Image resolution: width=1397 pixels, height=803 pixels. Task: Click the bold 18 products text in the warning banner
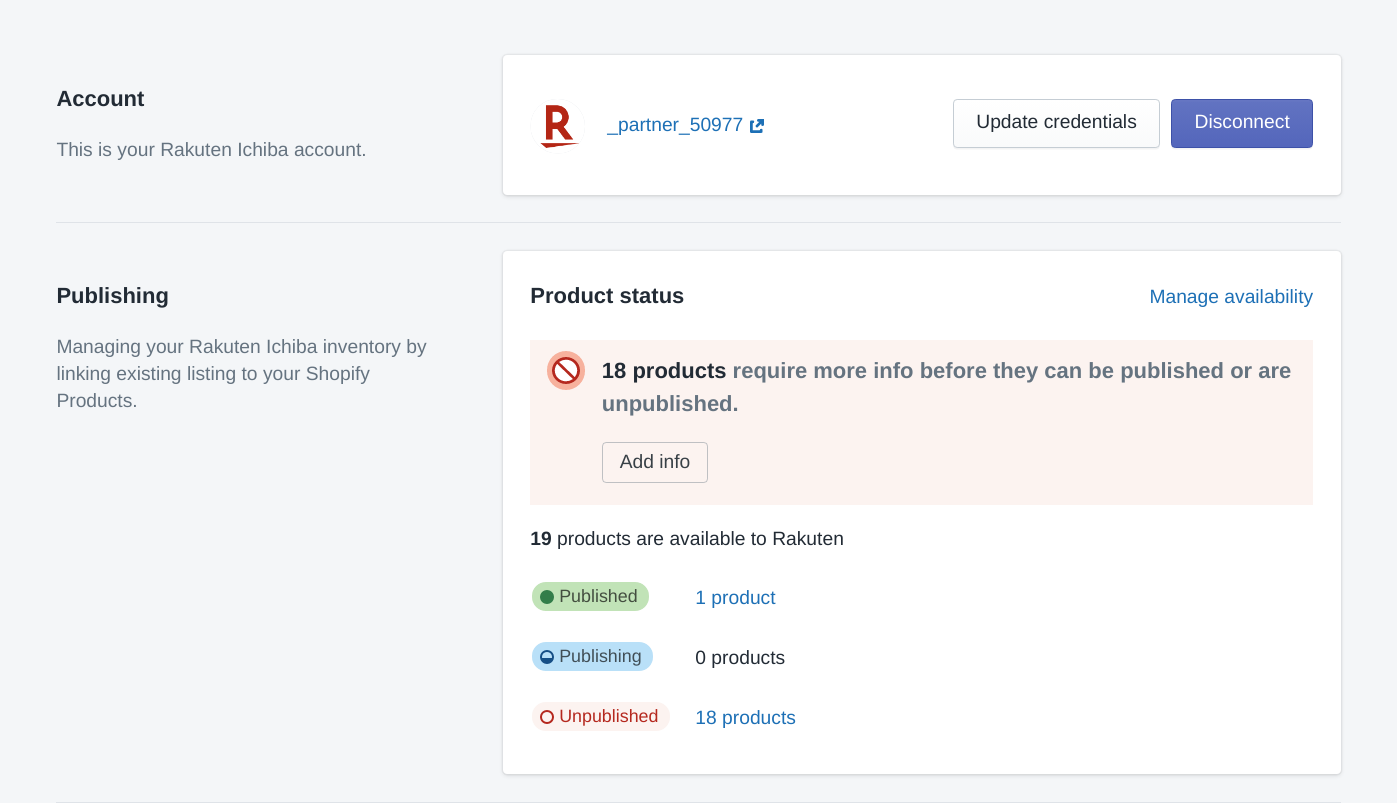tap(664, 371)
